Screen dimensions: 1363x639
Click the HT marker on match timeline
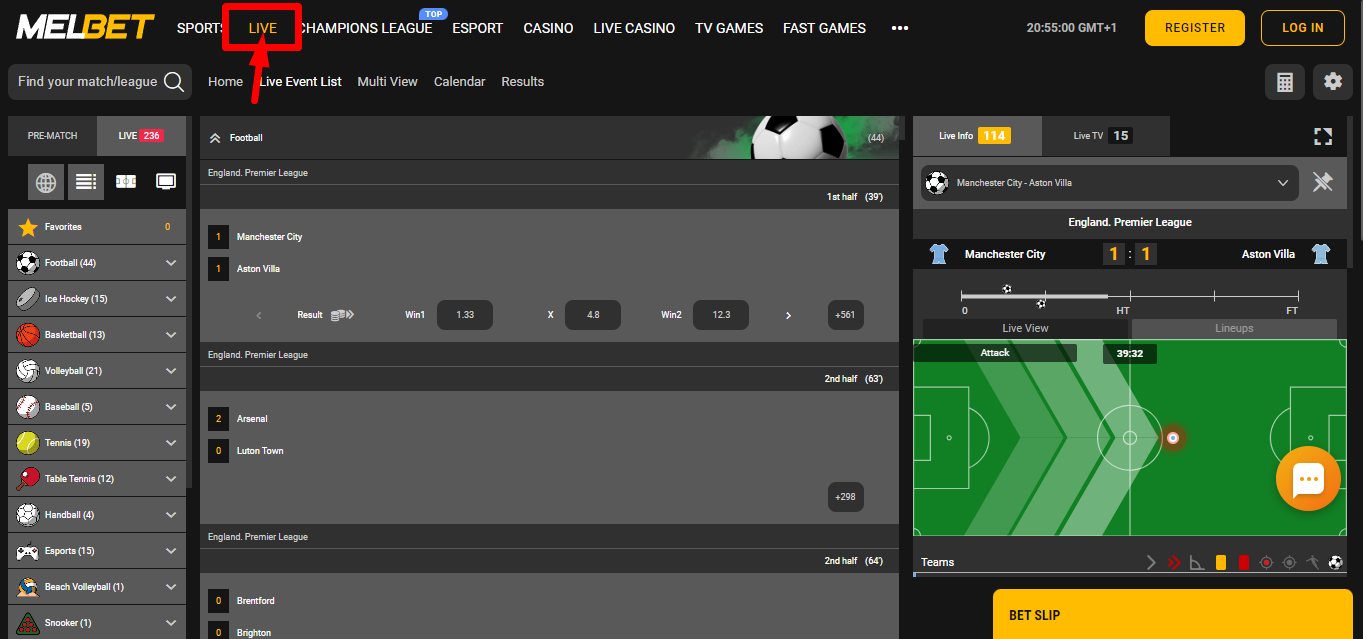point(1123,310)
